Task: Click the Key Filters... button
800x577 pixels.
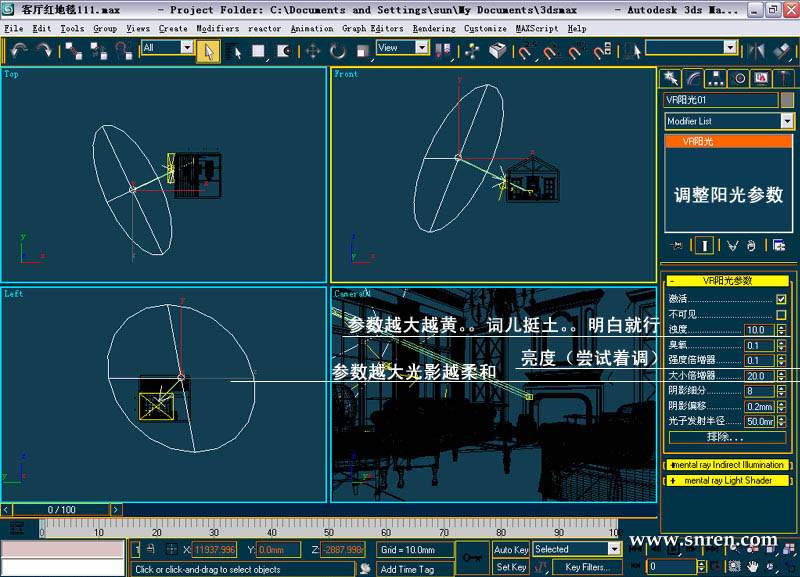Action: [586, 567]
